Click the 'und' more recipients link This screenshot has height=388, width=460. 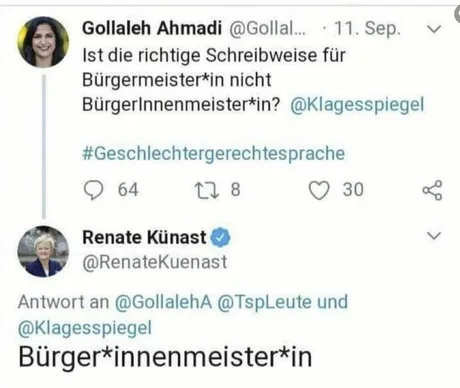332,302
